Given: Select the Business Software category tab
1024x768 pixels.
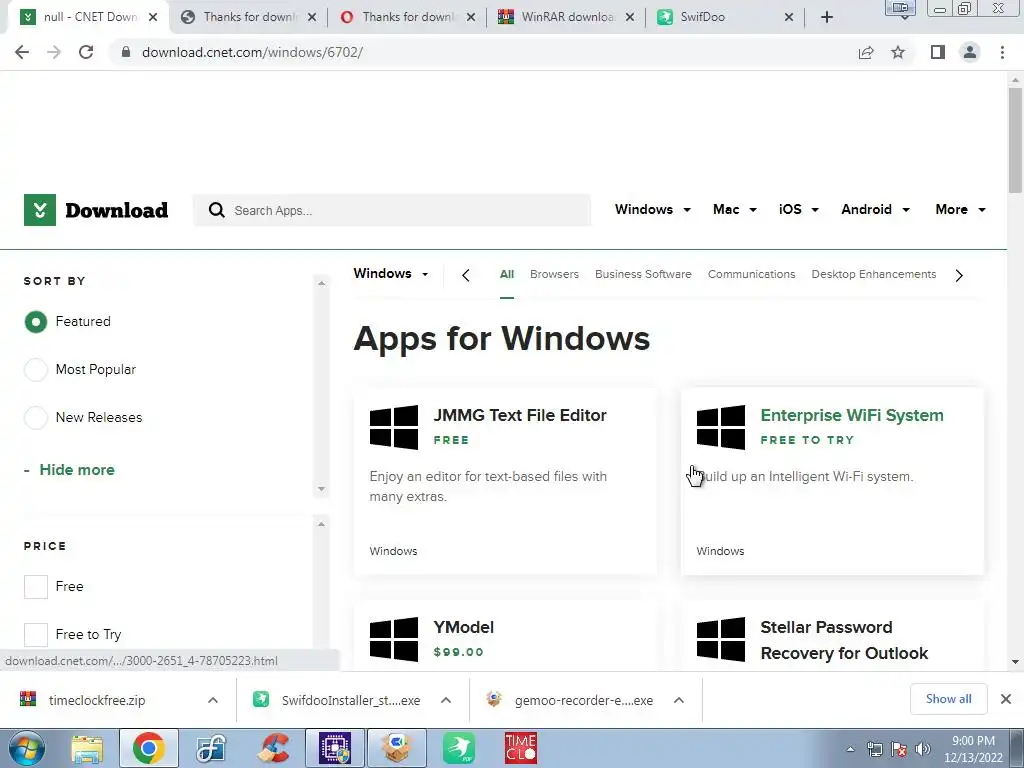Looking at the screenshot, I should click(643, 274).
